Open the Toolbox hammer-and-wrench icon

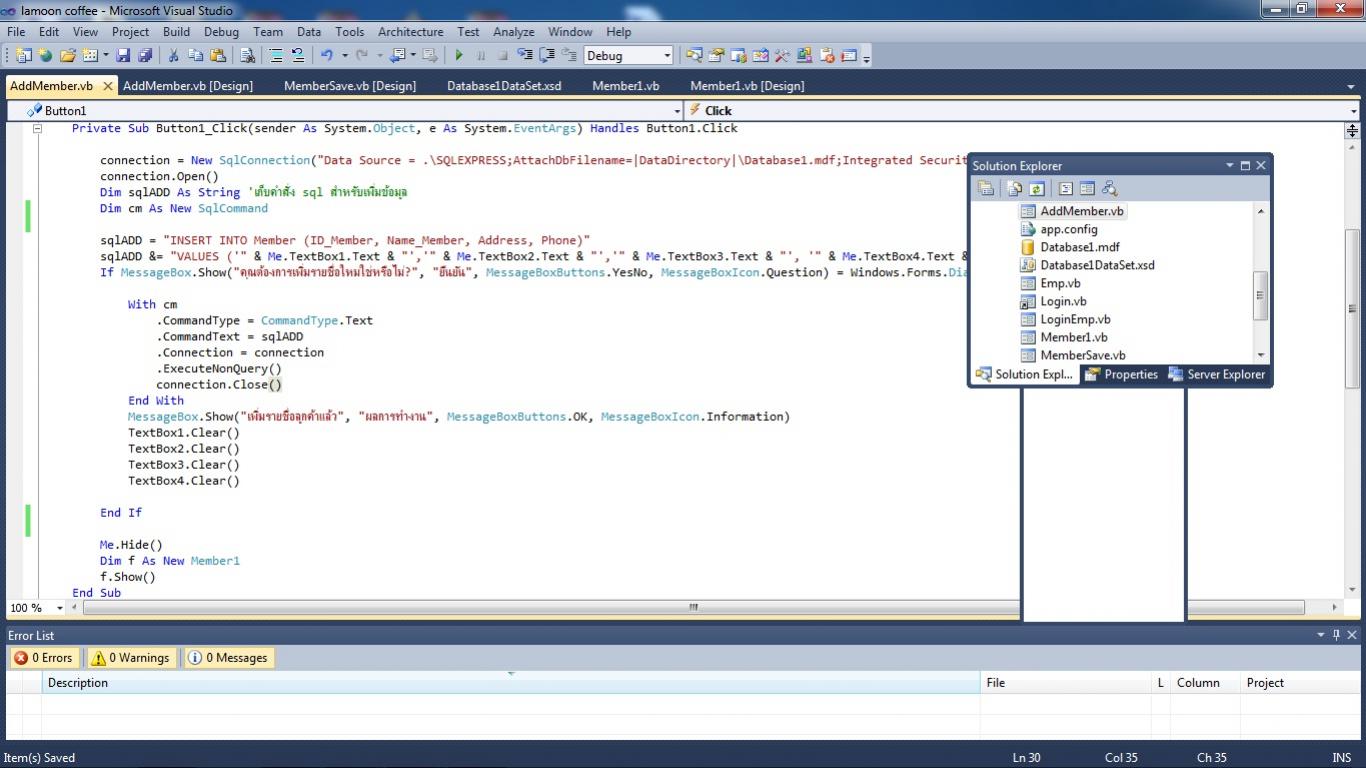click(x=782, y=56)
